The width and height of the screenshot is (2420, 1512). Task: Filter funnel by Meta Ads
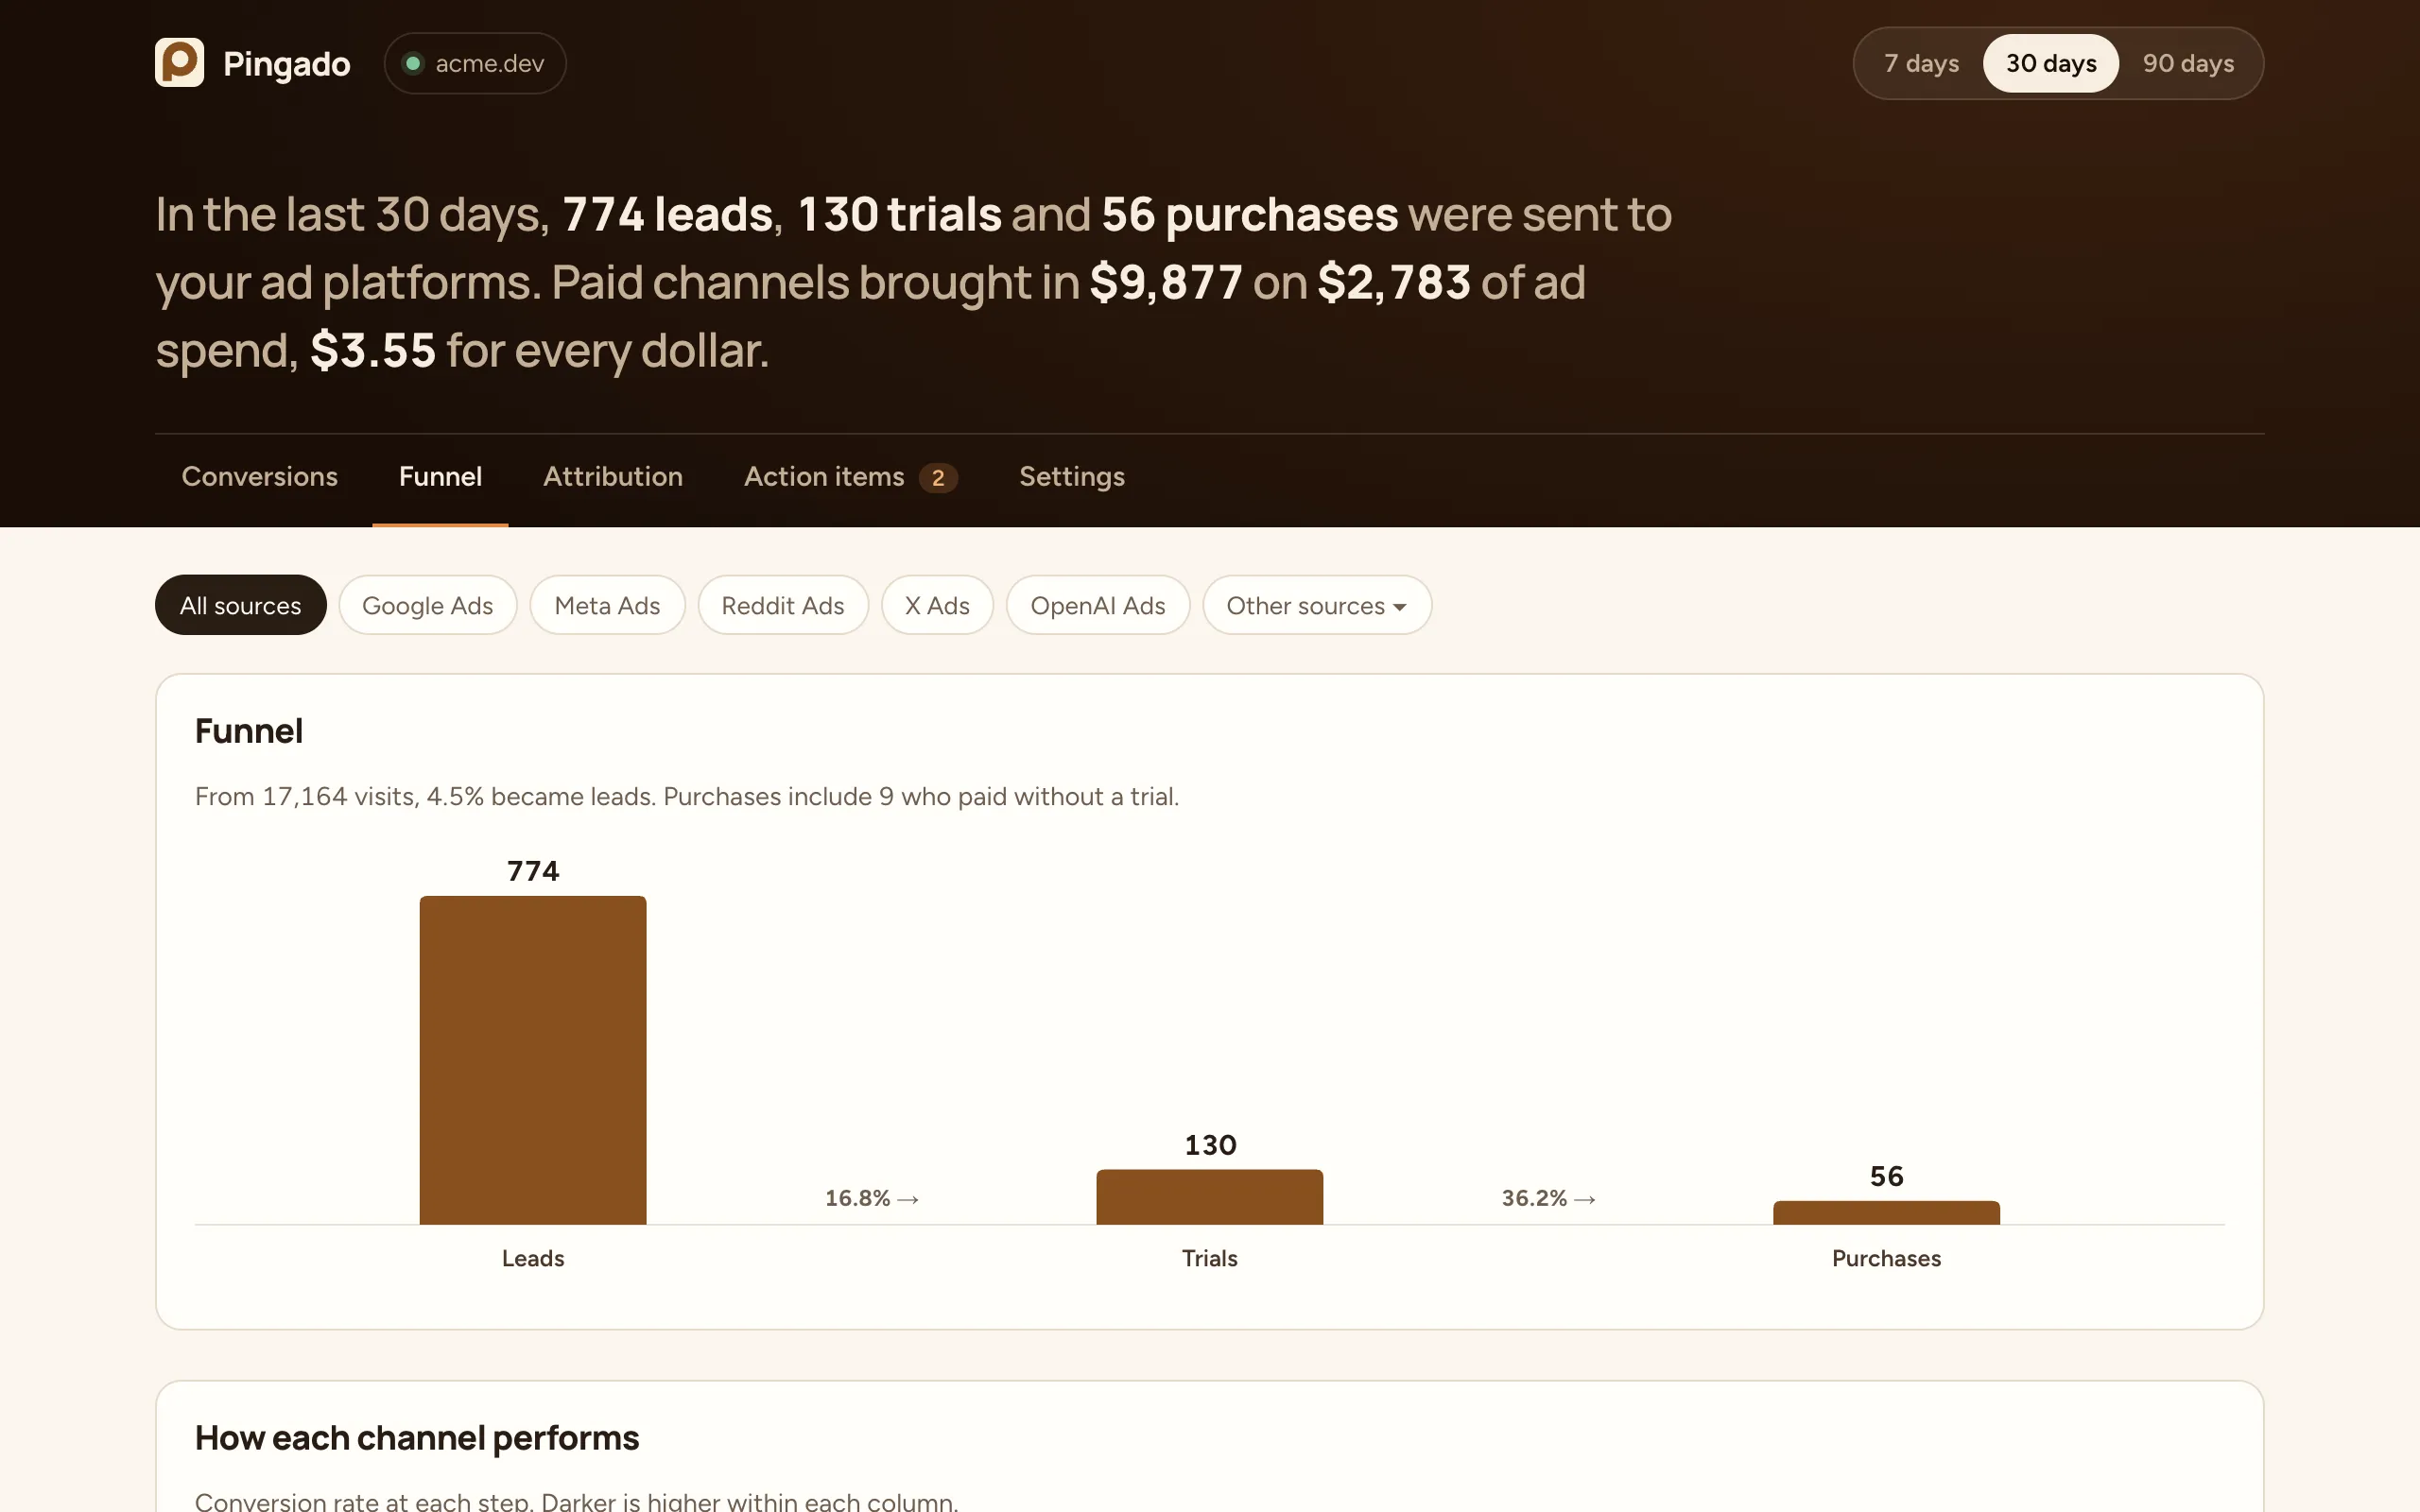click(607, 605)
